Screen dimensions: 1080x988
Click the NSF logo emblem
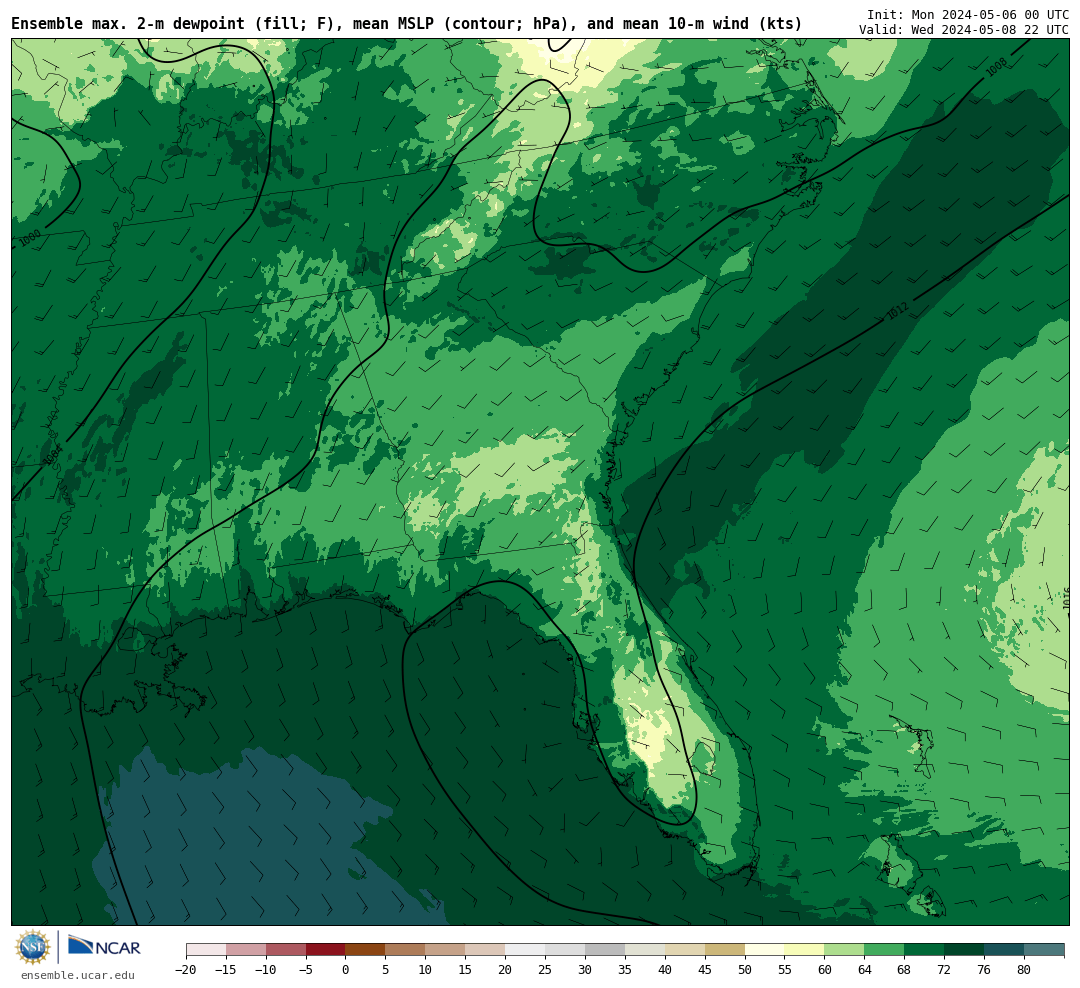pos(33,947)
